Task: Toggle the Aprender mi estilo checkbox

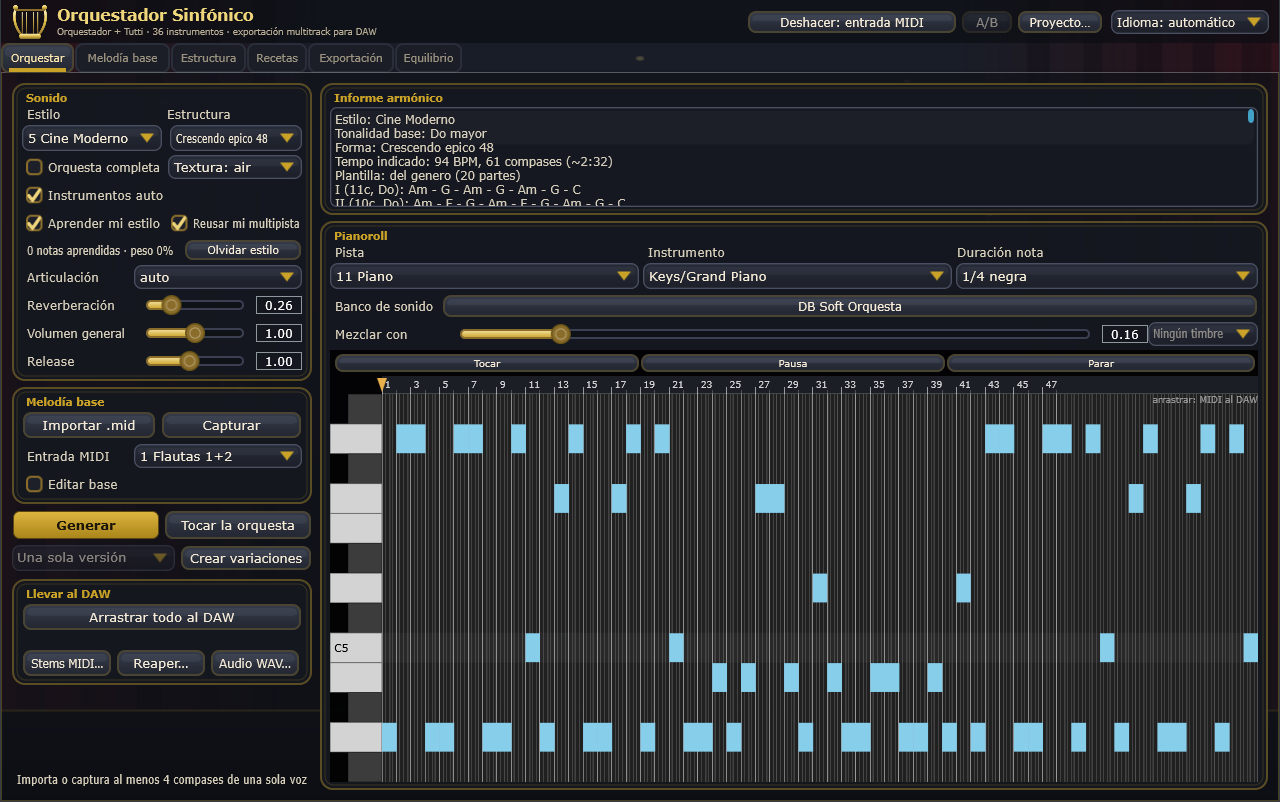Action: click(x=34, y=223)
